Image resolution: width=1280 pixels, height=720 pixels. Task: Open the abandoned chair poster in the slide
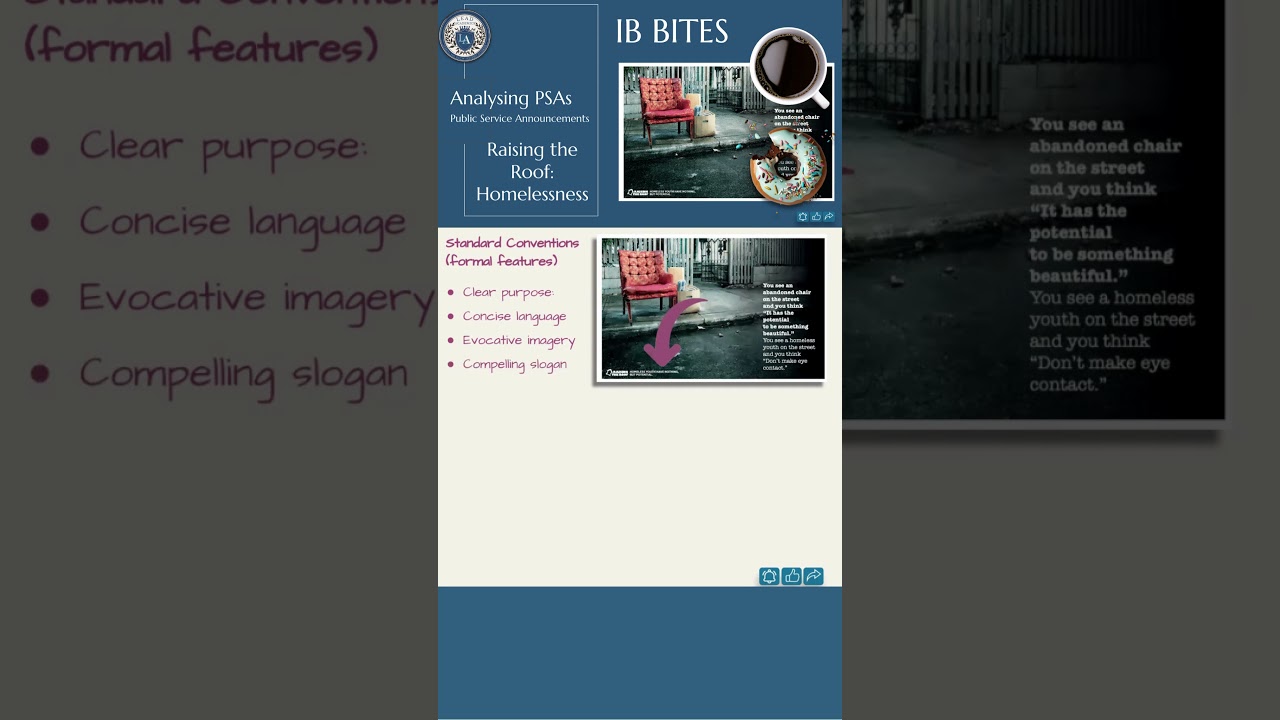713,309
